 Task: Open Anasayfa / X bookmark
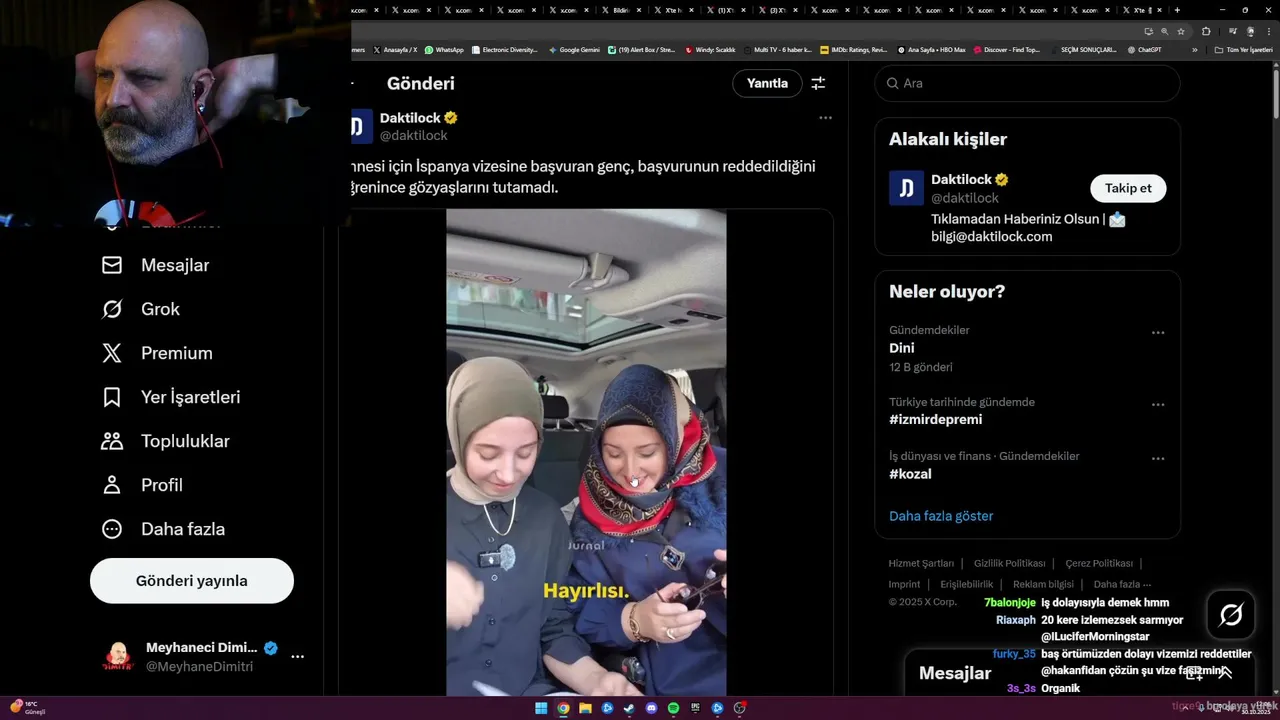[395, 49]
